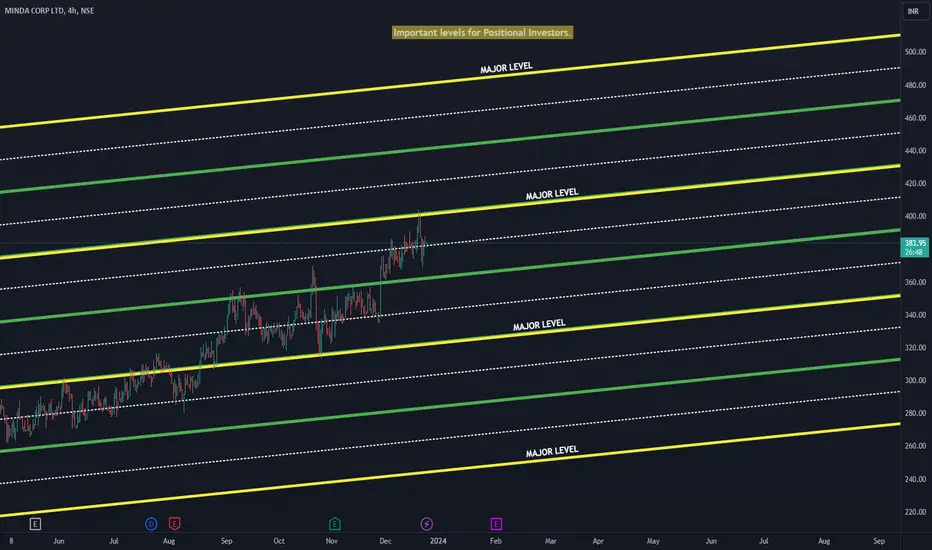Click the 420.00 price axis label
The image size is (932, 550).
click(x=915, y=183)
